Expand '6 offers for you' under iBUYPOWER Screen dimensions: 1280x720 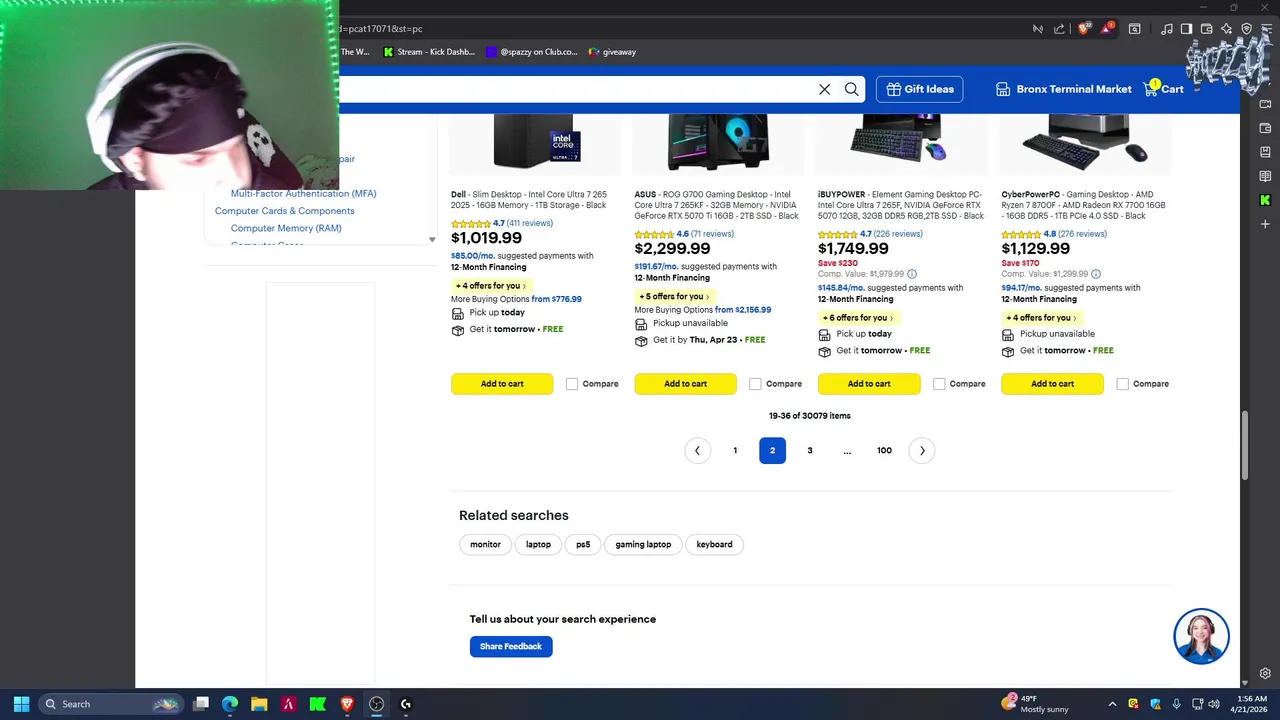tap(858, 318)
